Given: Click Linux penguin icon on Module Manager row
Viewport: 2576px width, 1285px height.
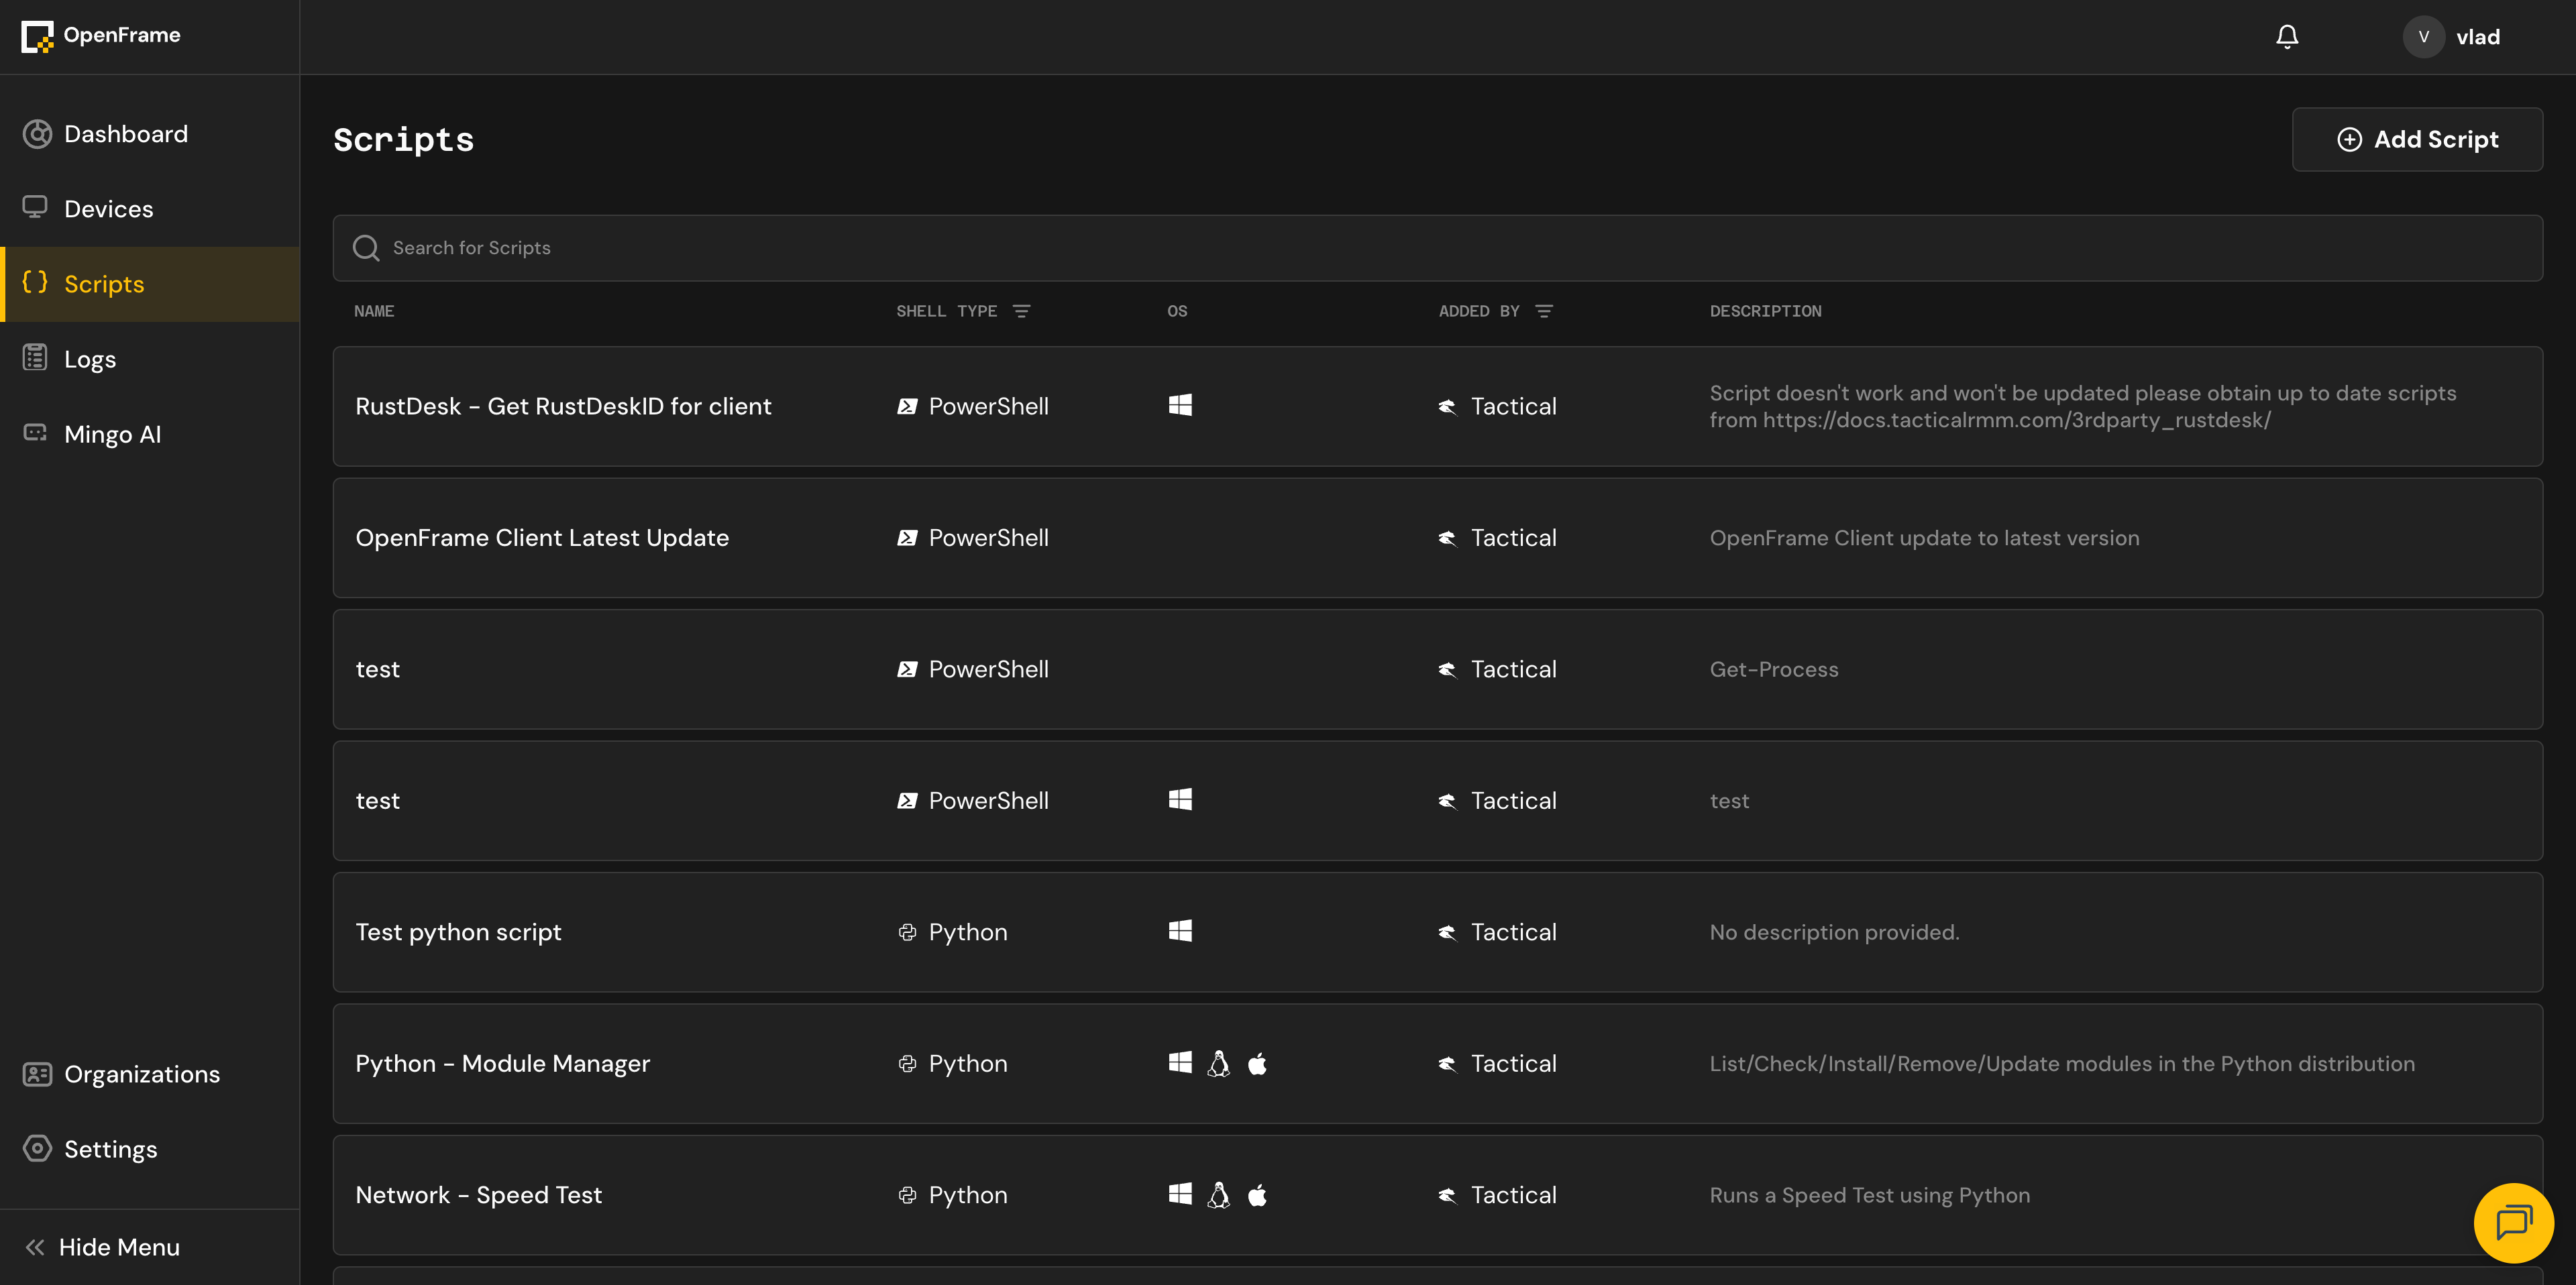Looking at the screenshot, I should pyautogui.click(x=1218, y=1063).
